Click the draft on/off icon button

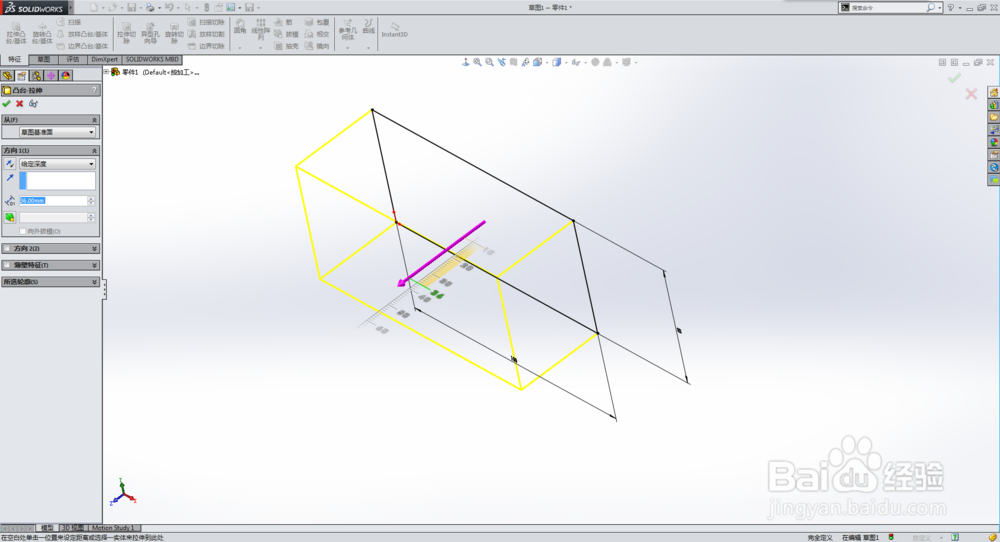click(x=10, y=217)
